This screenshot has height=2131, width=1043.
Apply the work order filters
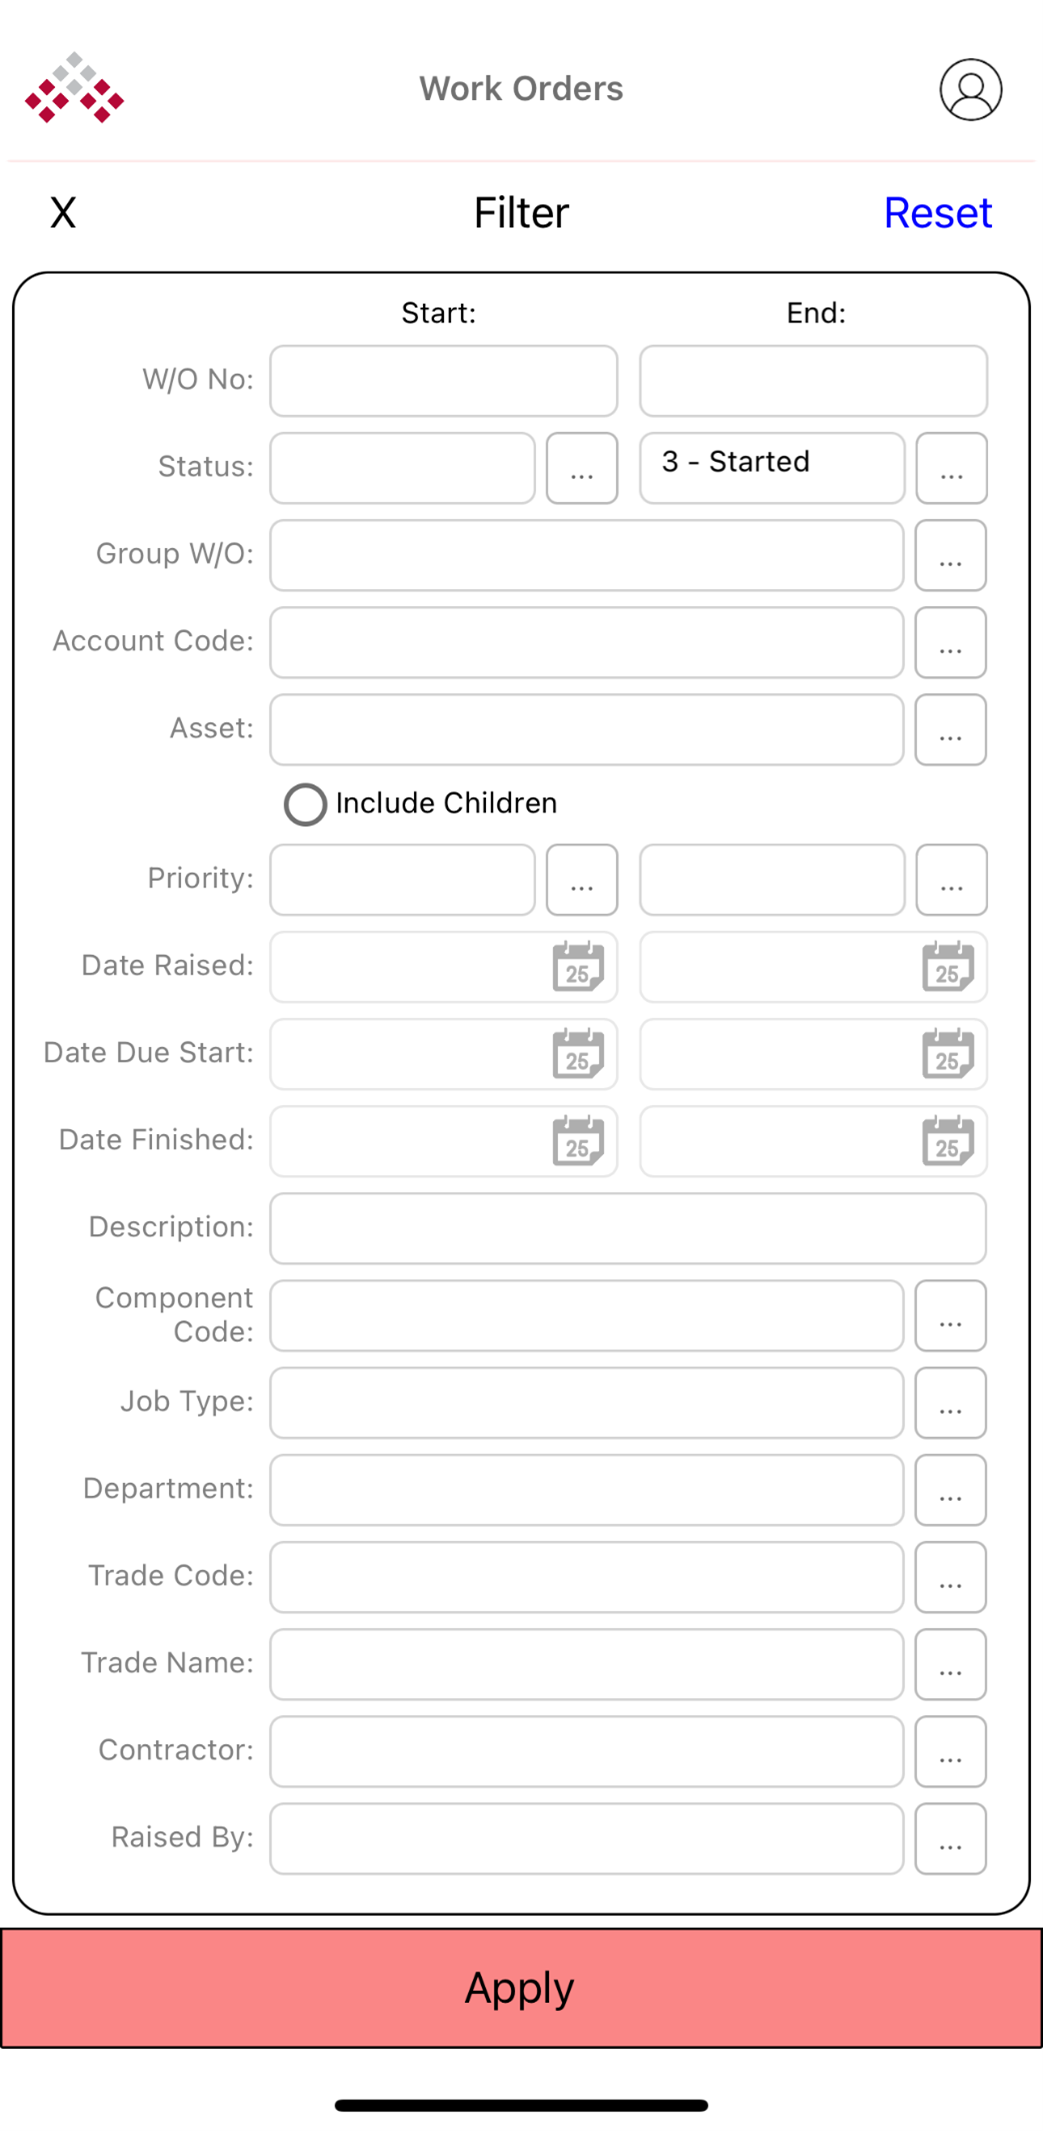point(520,1986)
